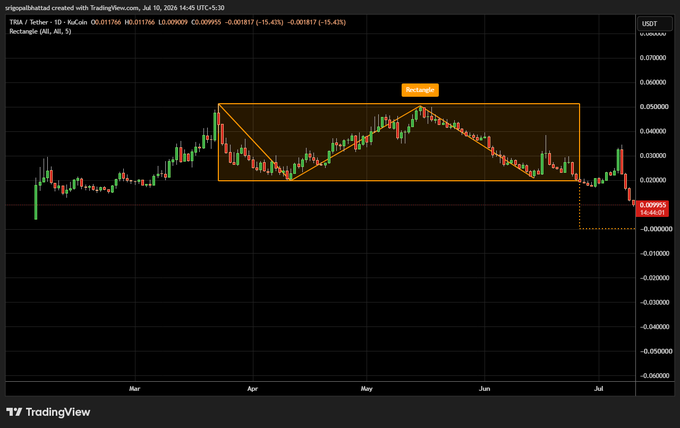
Task: Click the 0.040000 price axis label
Action: pyautogui.click(x=653, y=131)
